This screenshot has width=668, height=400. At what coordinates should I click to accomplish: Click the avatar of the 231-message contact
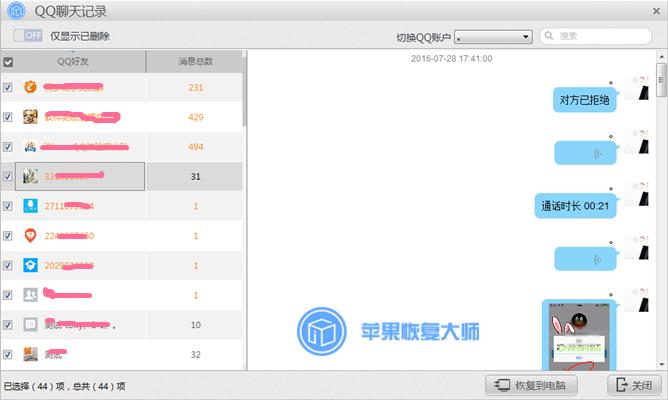pyautogui.click(x=30, y=87)
